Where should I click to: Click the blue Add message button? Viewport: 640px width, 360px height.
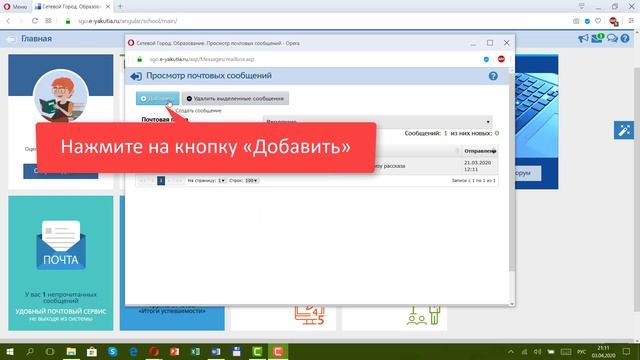click(x=157, y=98)
